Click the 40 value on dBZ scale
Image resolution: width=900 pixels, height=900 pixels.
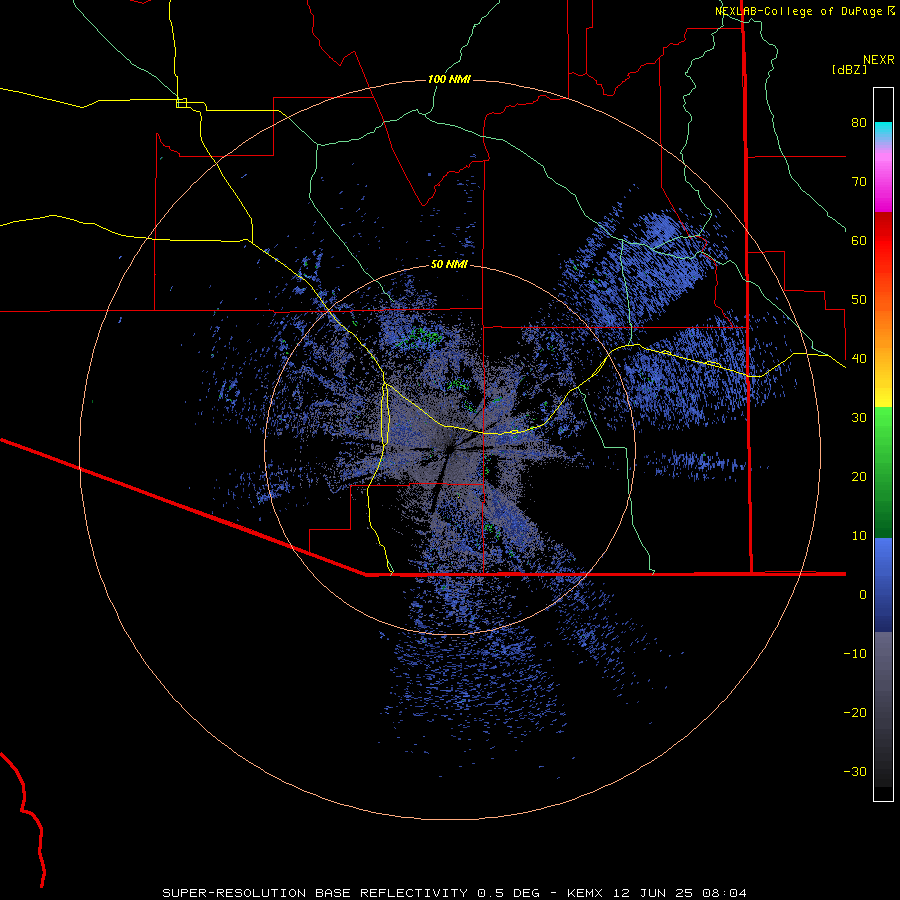[859, 359]
